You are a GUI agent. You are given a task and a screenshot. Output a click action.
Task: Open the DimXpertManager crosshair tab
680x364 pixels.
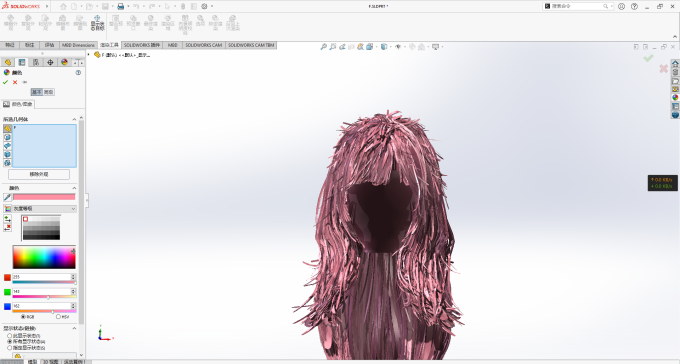click(x=50, y=62)
